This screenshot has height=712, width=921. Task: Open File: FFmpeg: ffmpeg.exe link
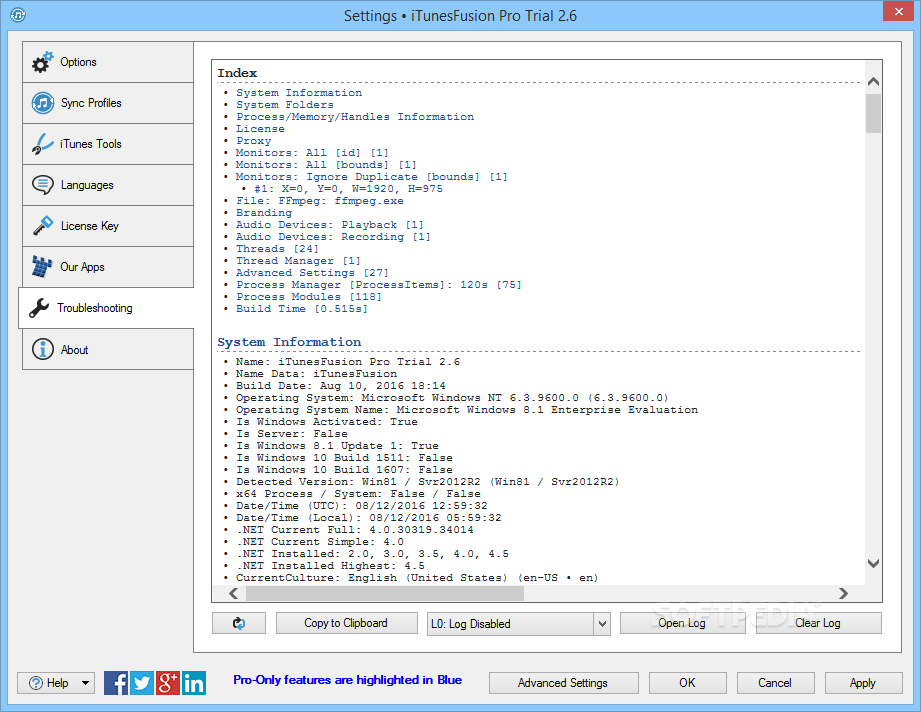pyautogui.click(x=320, y=201)
